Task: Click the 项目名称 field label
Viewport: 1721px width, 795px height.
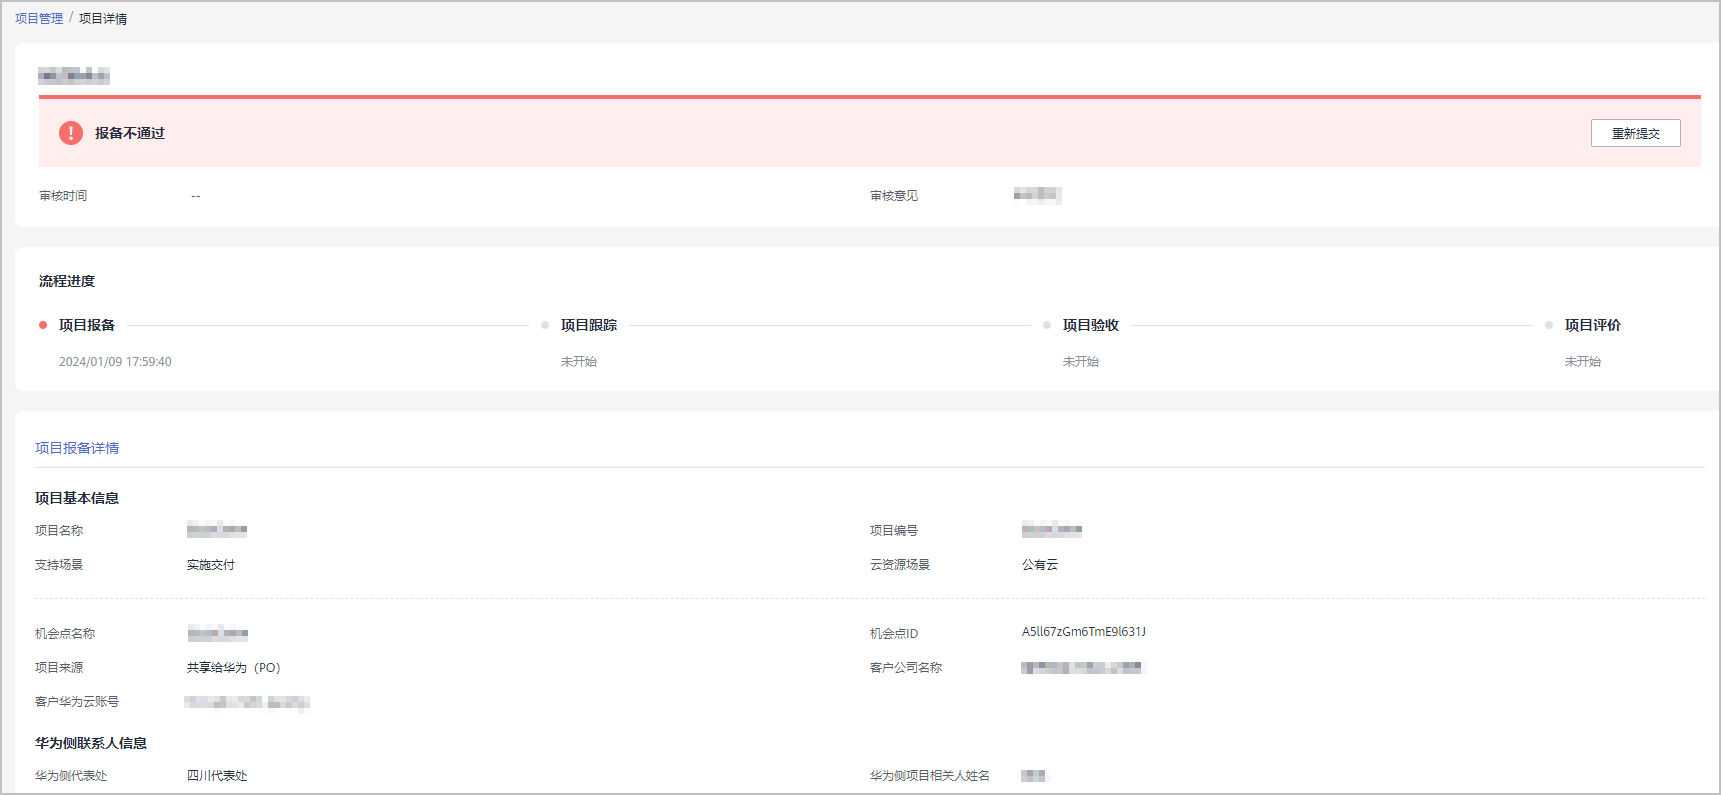Action: (59, 531)
